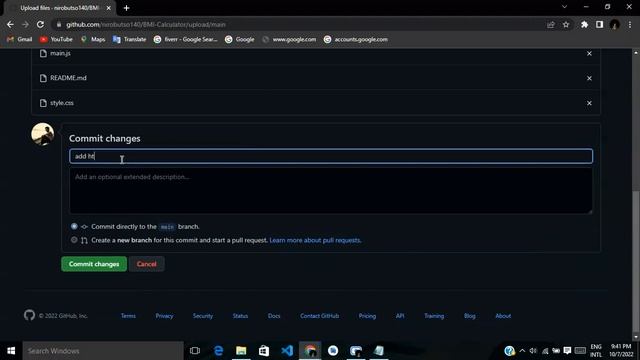
Task: Open the Chrome three-dot menu
Action: pos(630,24)
